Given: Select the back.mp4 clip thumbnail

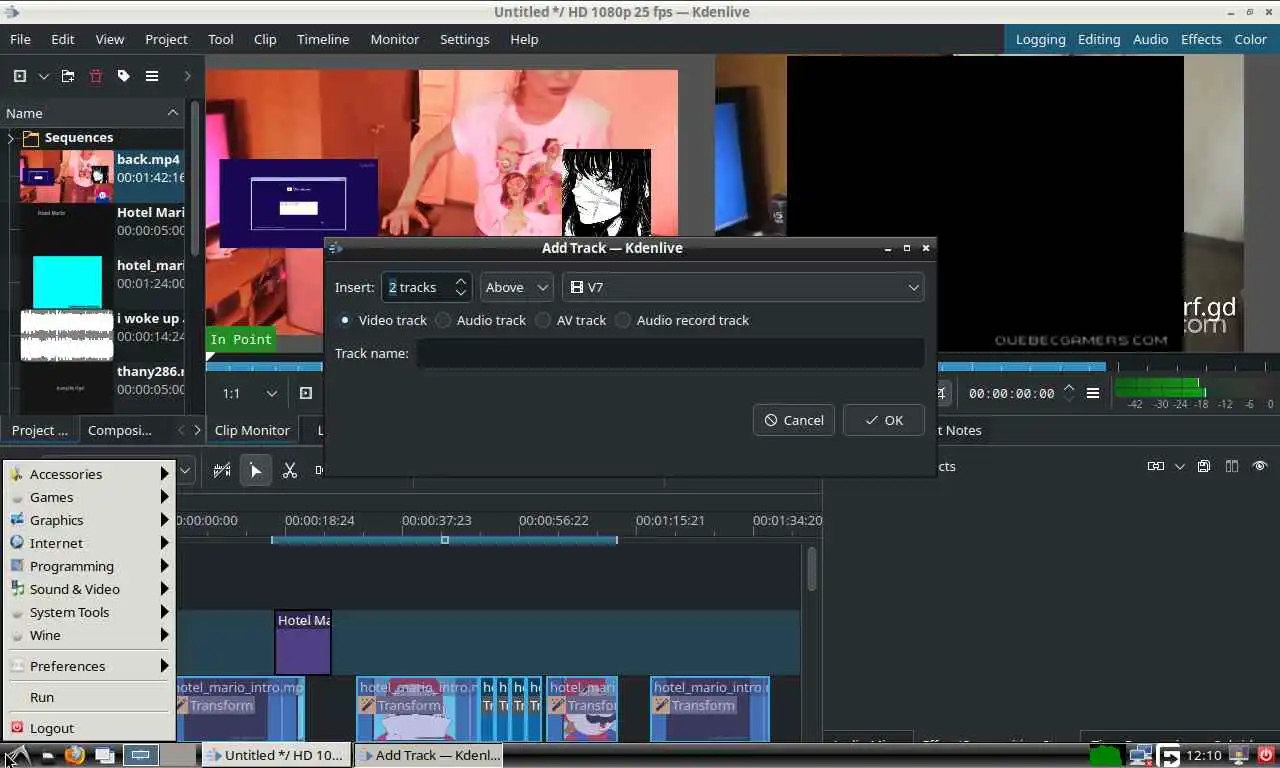Looking at the screenshot, I should (67, 176).
